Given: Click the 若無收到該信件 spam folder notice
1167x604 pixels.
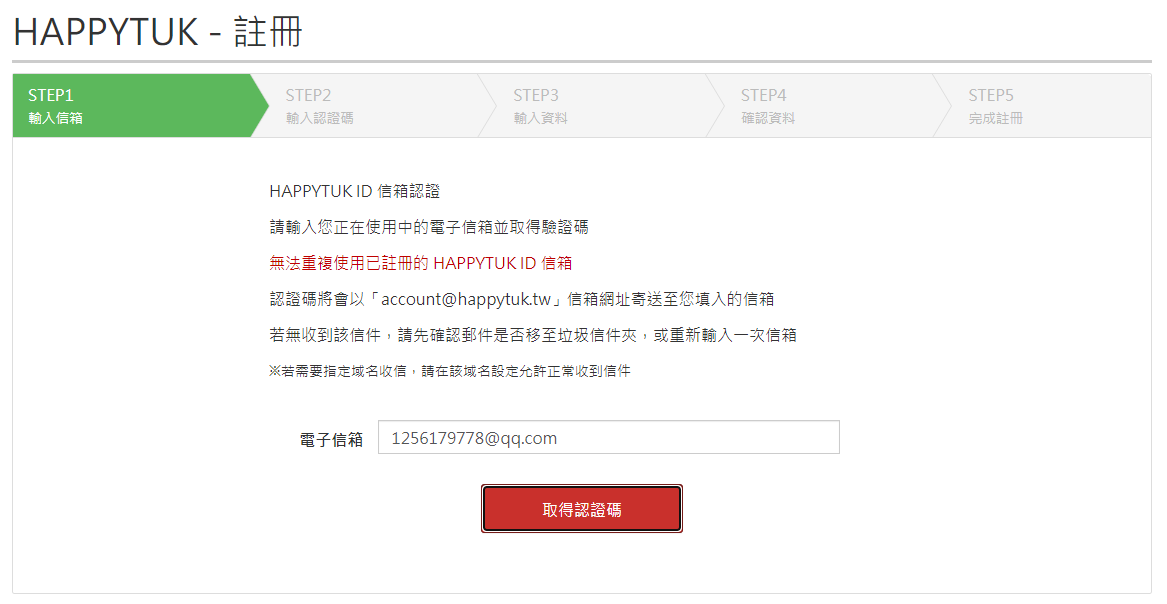Looking at the screenshot, I should [533, 335].
